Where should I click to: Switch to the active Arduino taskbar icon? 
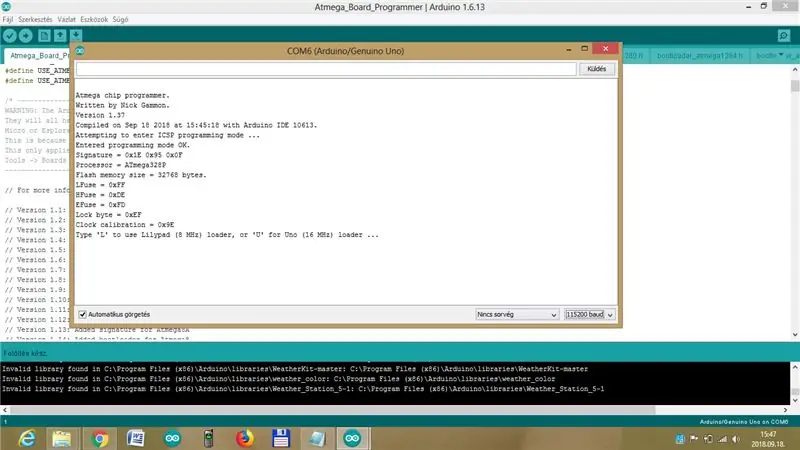click(352, 438)
